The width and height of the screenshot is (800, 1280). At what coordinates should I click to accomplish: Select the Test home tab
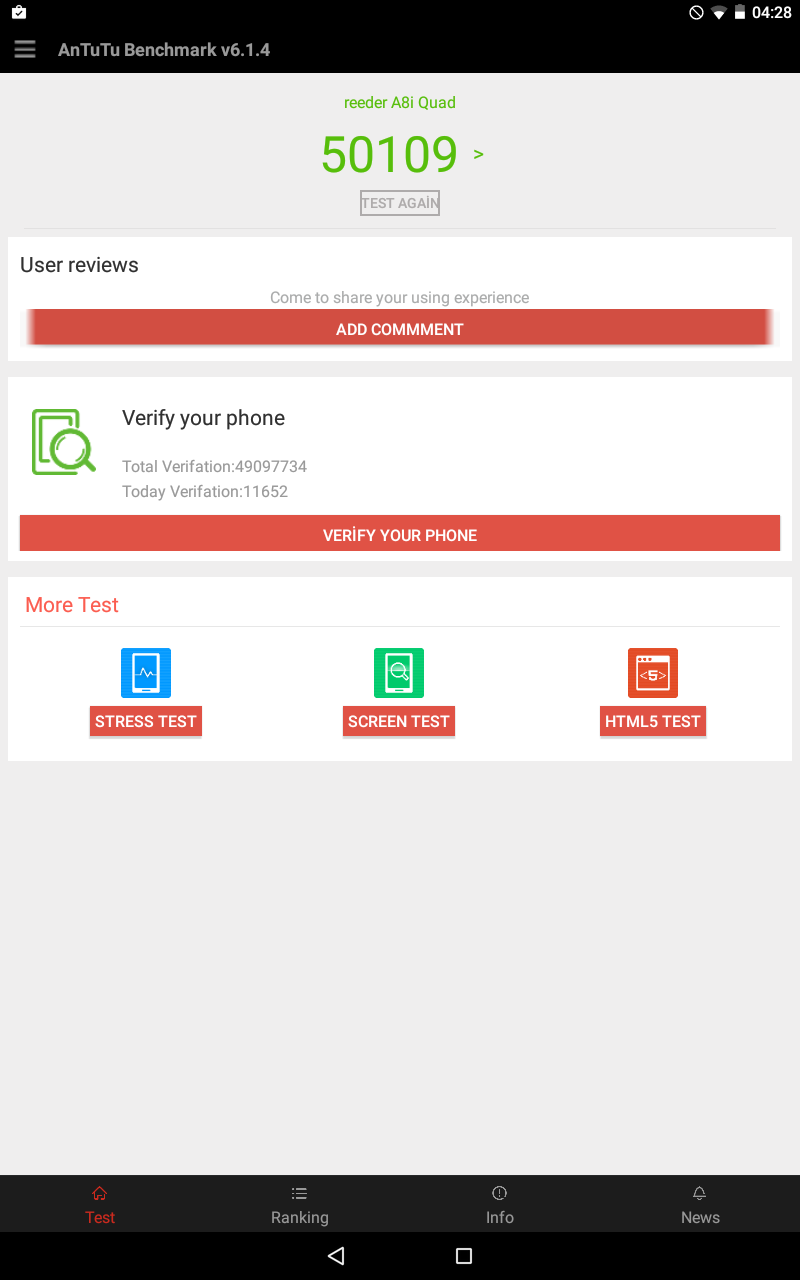point(100,1204)
